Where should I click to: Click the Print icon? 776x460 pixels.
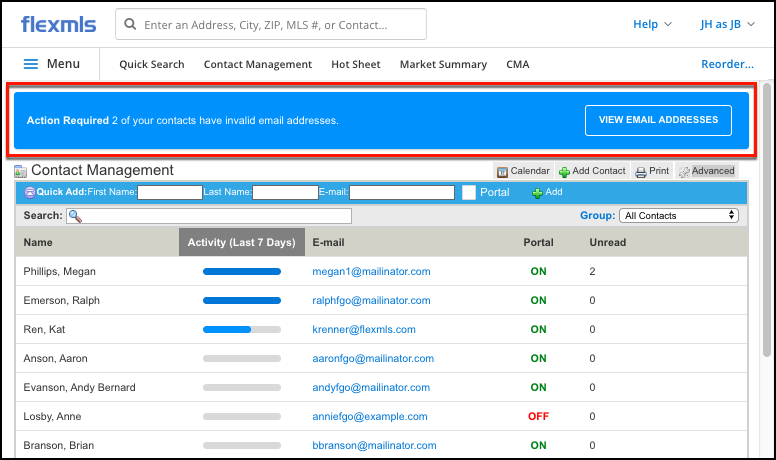click(640, 171)
